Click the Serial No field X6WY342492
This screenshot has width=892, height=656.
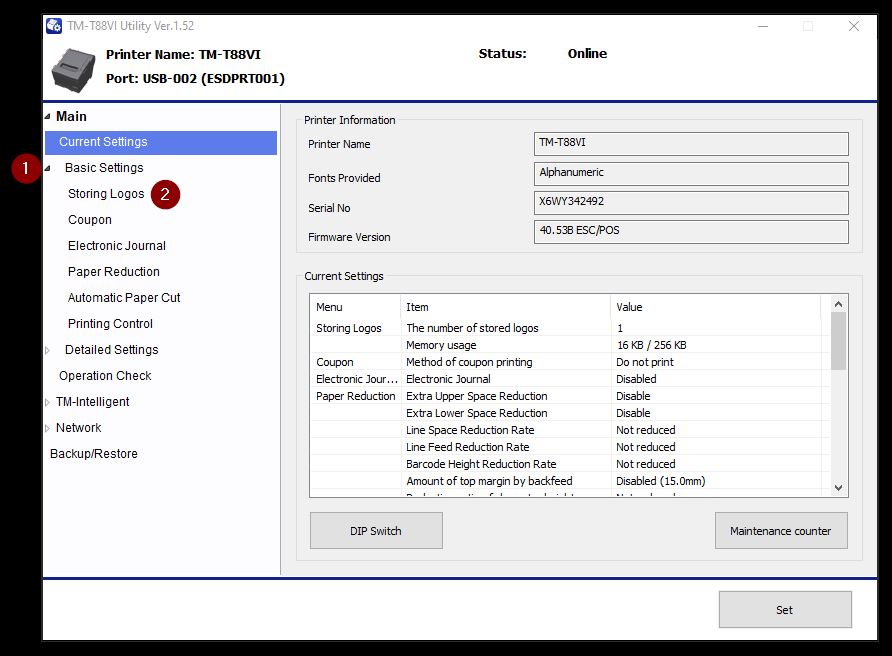[x=691, y=203]
